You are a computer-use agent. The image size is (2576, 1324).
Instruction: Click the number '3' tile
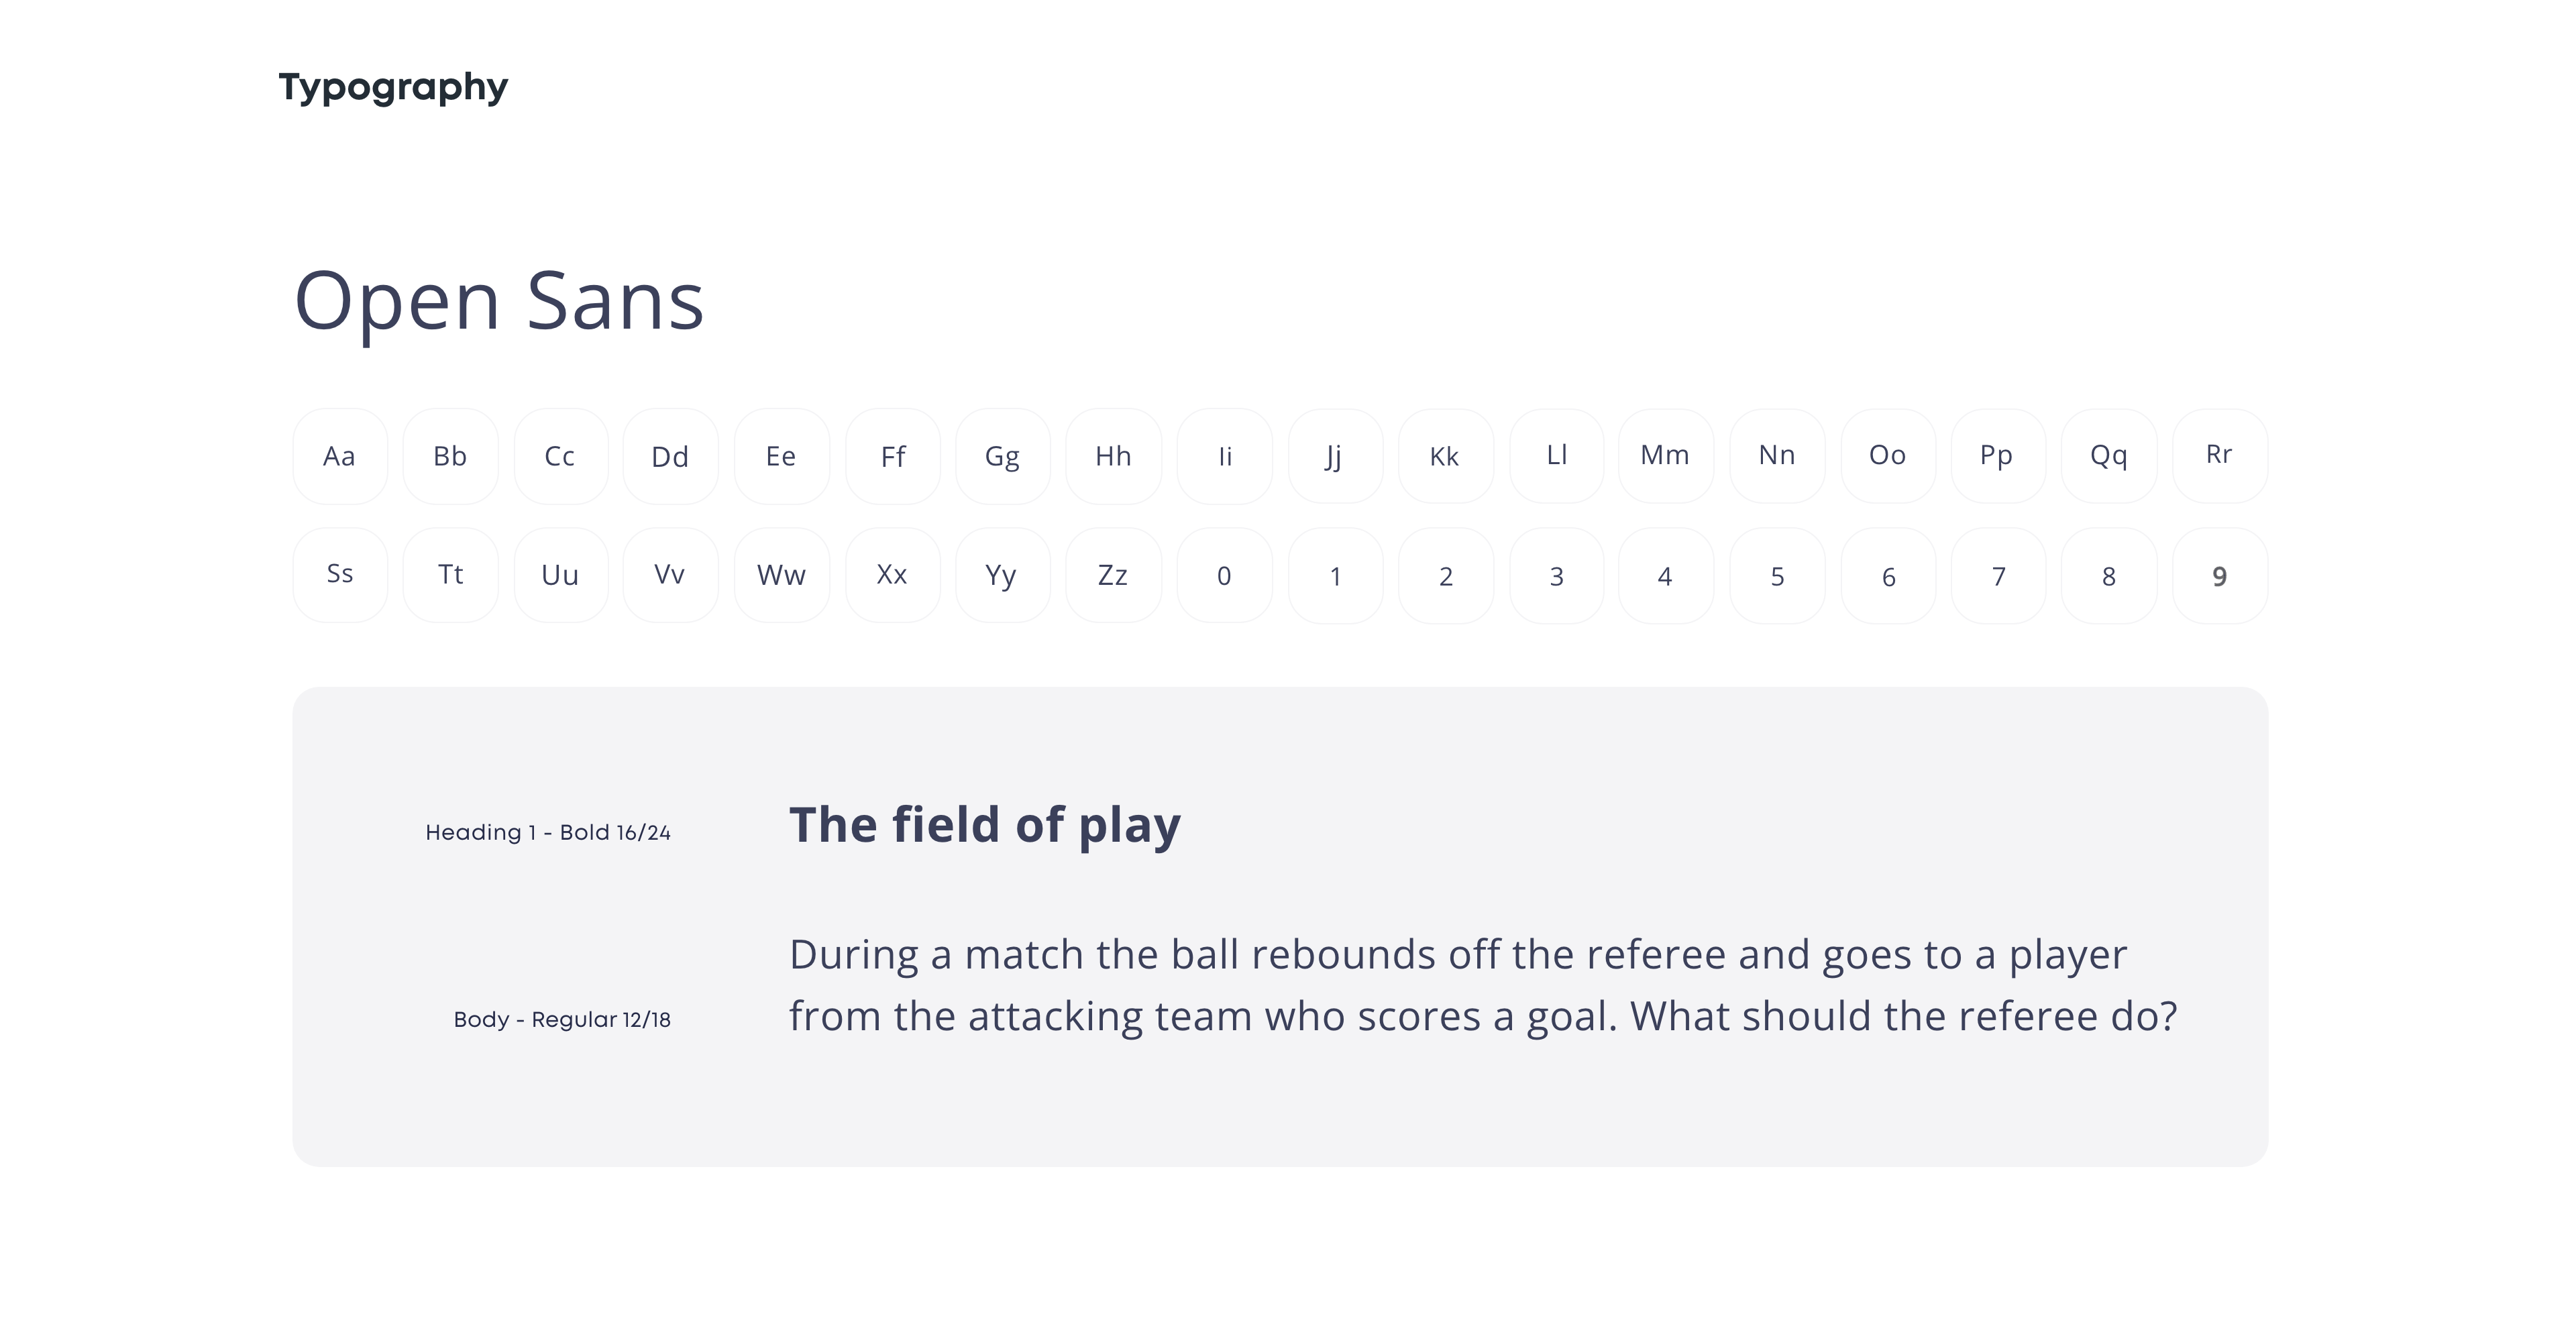tap(1556, 575)
